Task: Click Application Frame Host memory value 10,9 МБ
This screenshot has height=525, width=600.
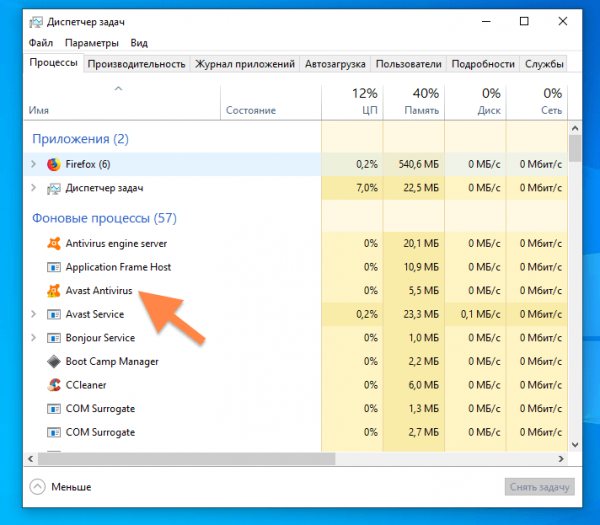Action: 421,267
